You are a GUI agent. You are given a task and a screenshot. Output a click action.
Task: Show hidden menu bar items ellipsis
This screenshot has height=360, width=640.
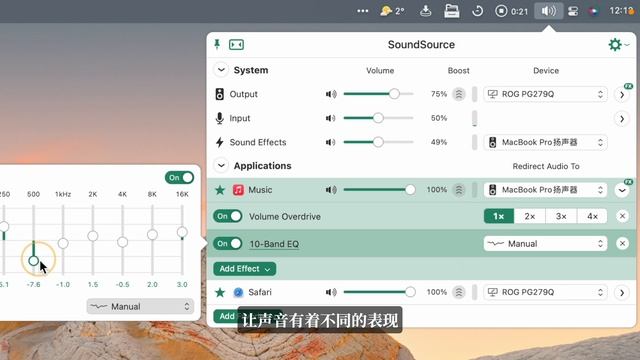click(362, 11)
